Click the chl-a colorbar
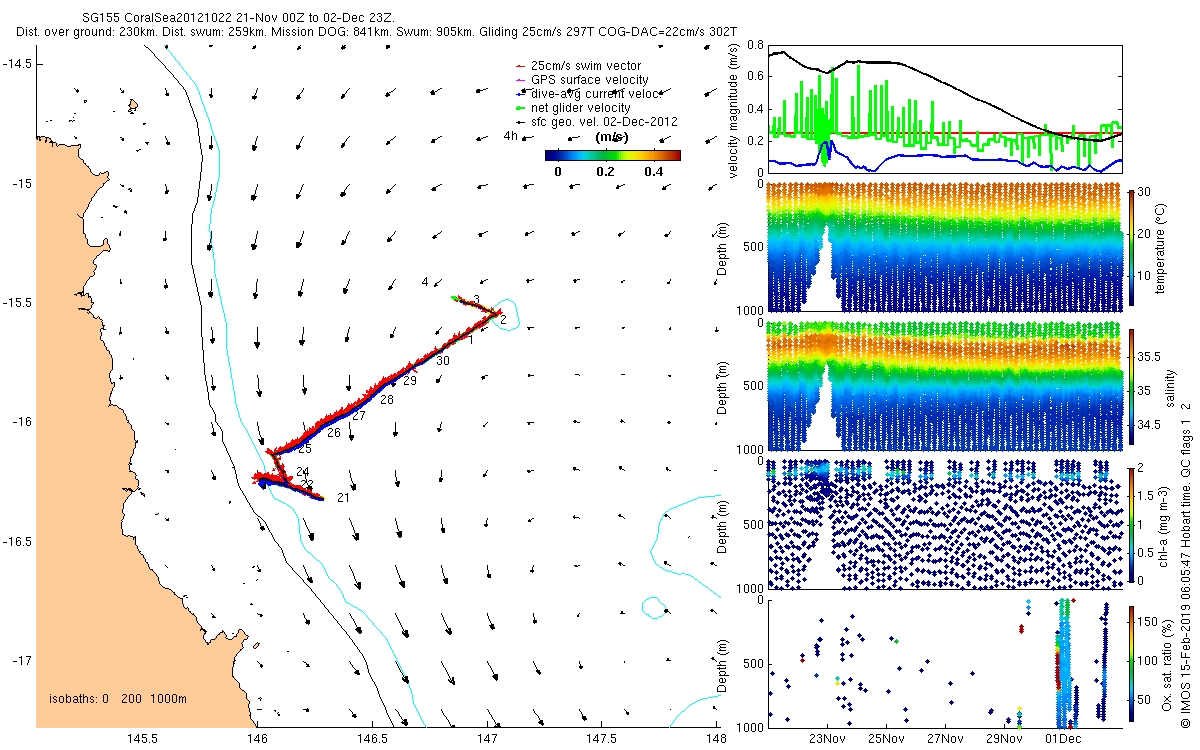 (1132, 524)
